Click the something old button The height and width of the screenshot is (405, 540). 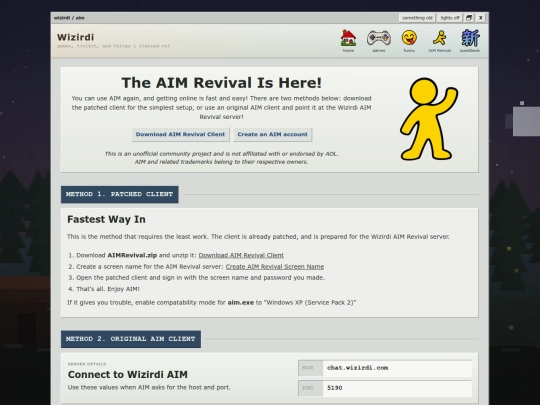417,18
